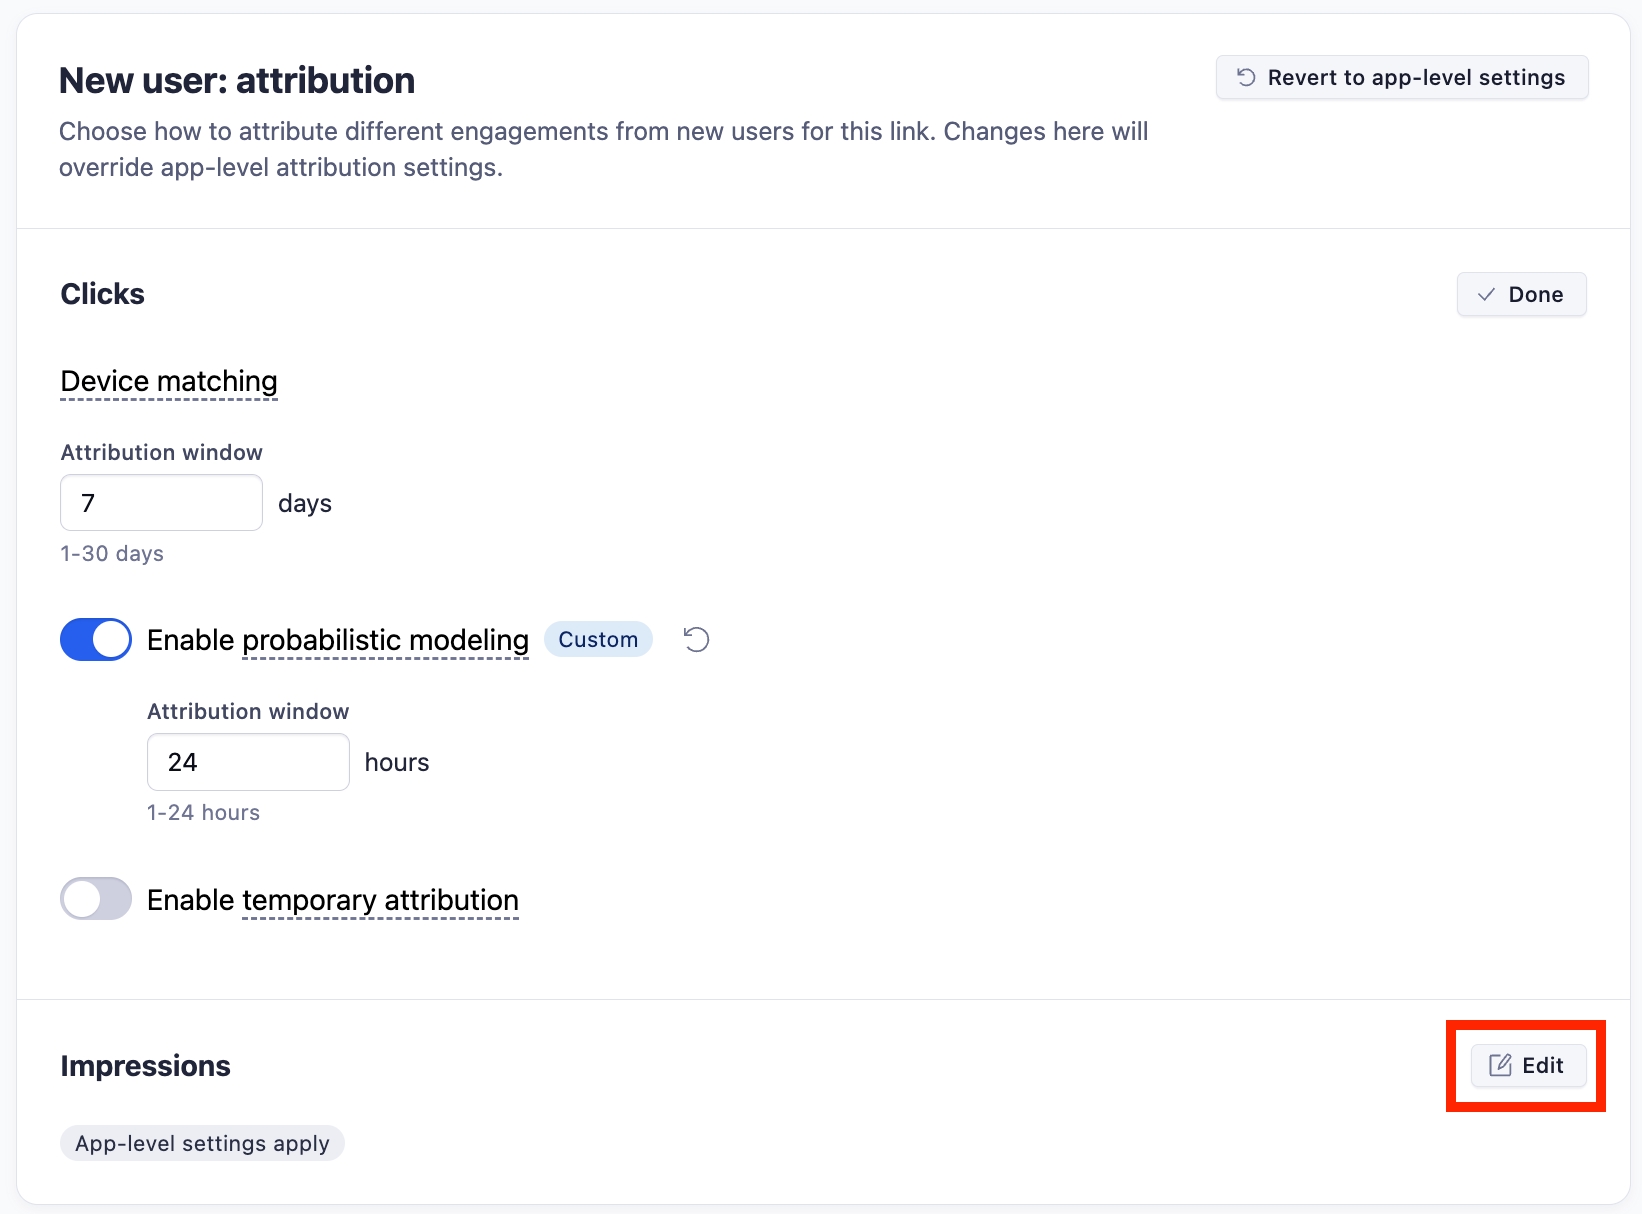Click the Custom badge
The width and height of the screenshot is (1642, 1214).
598,639
